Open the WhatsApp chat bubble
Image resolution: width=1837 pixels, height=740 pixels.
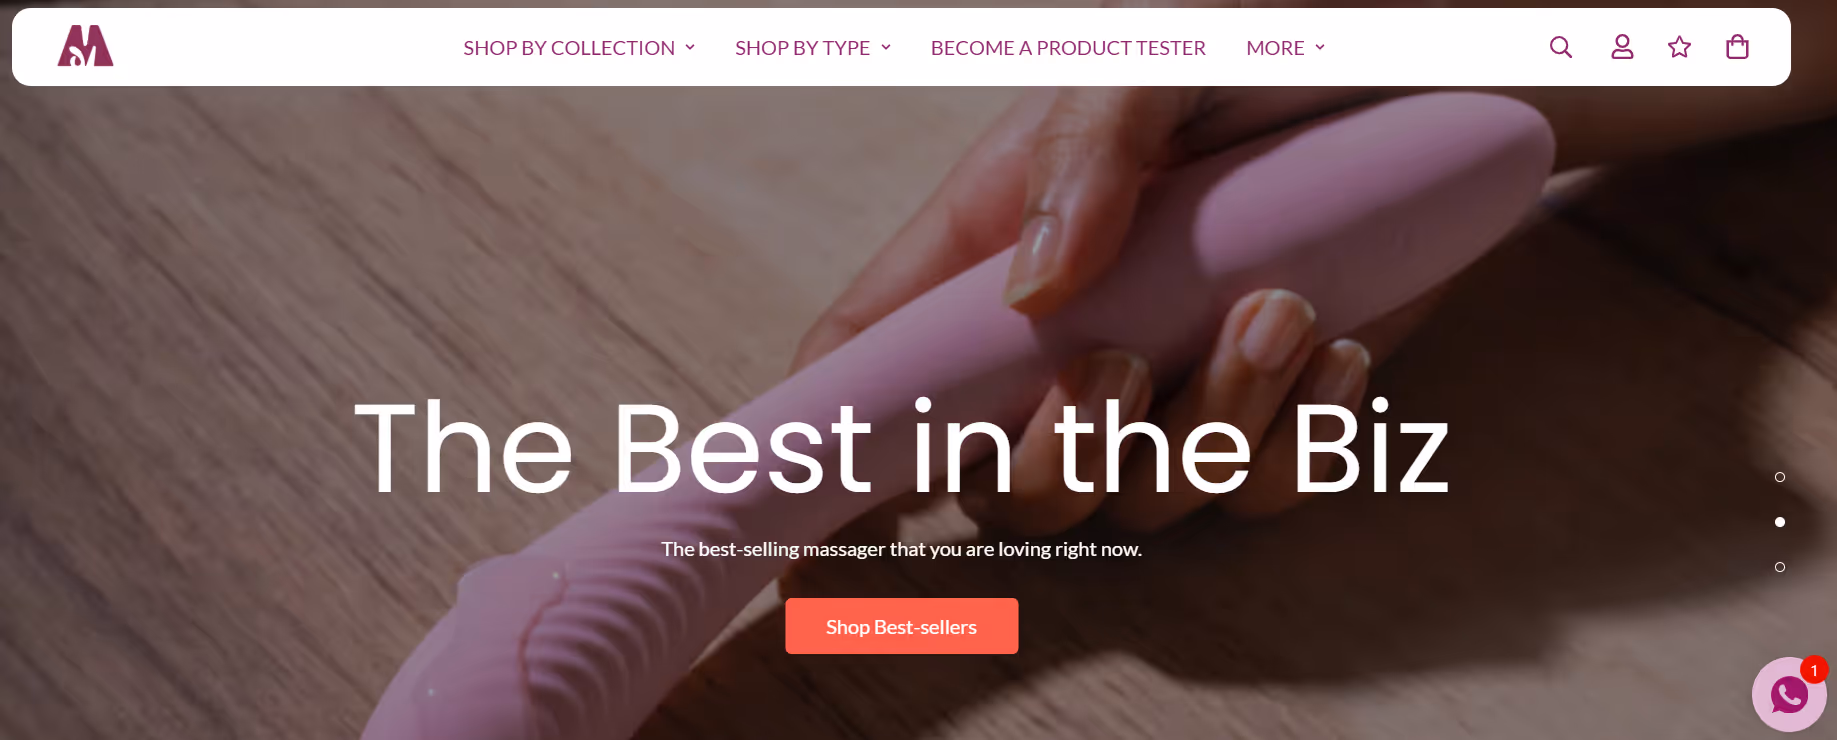click(x=1789, y=694)
